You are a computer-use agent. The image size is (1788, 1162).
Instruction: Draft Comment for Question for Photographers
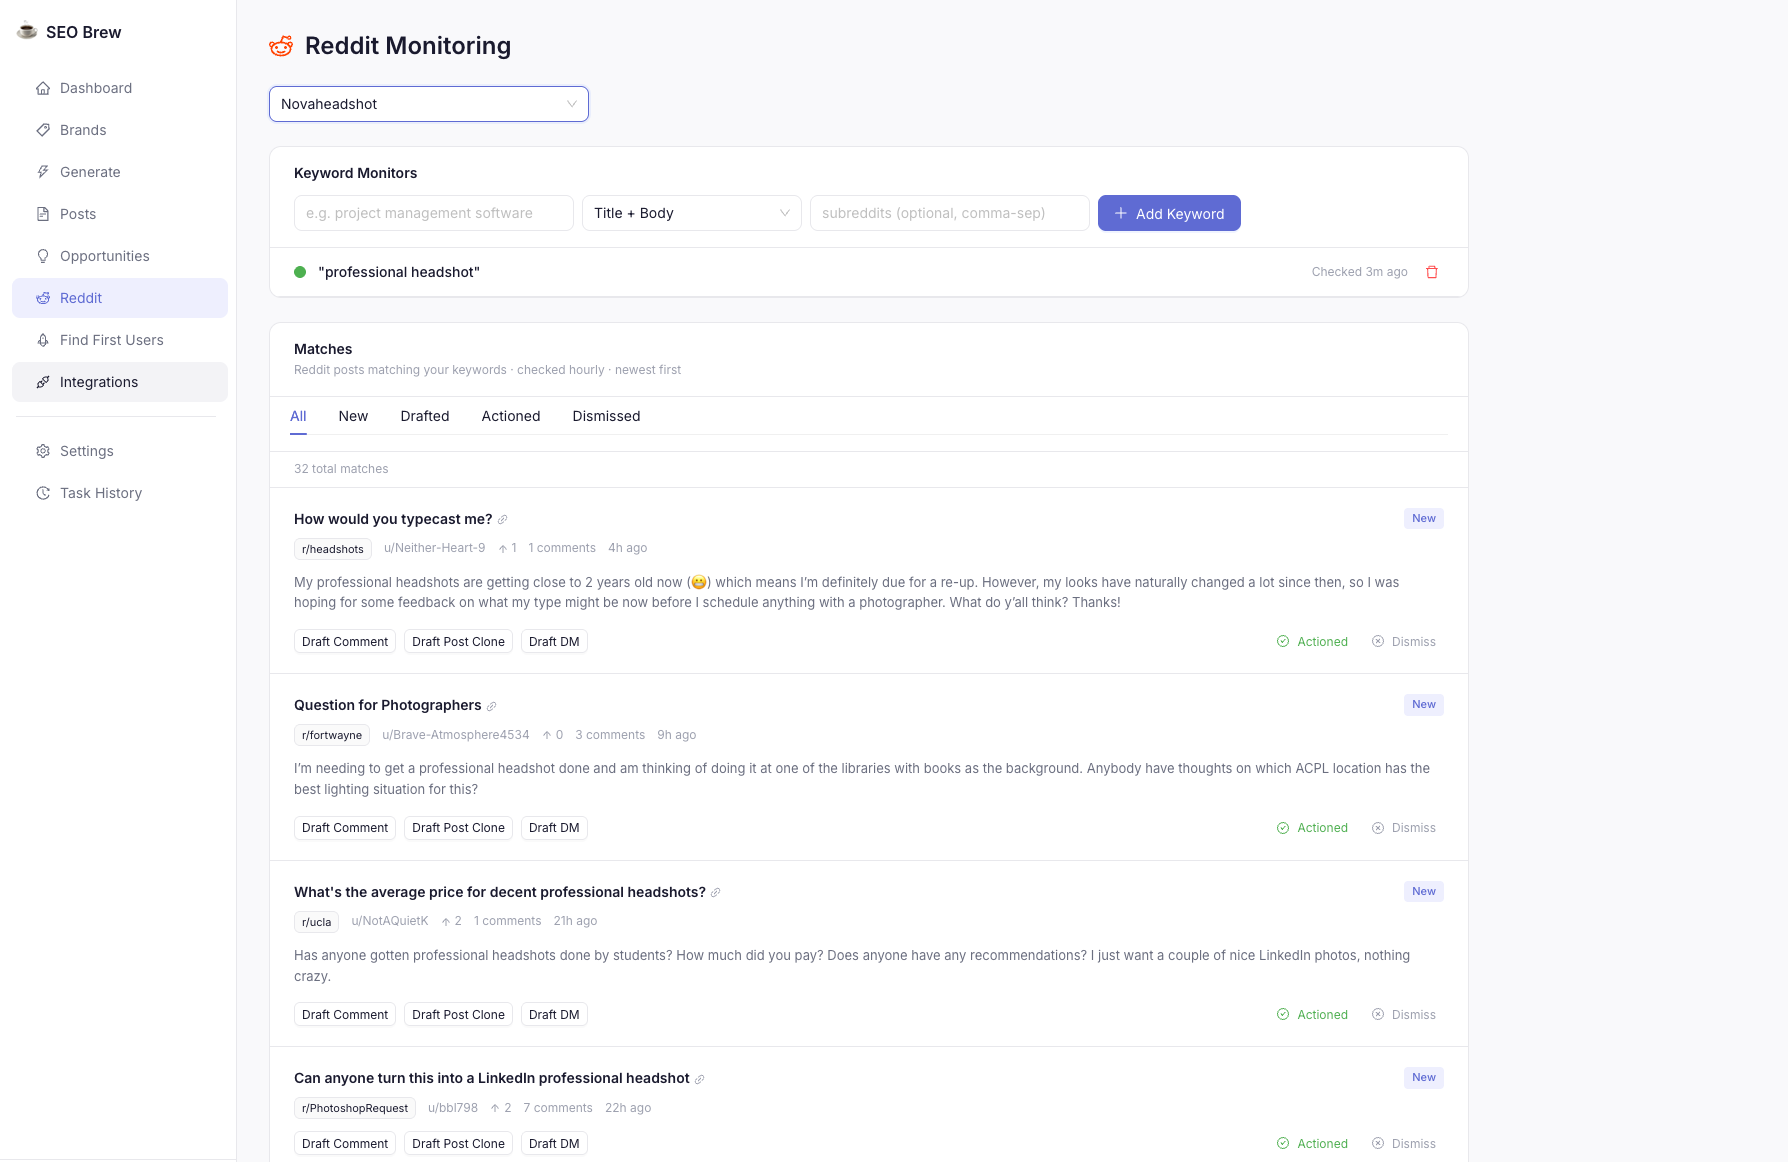345,828
